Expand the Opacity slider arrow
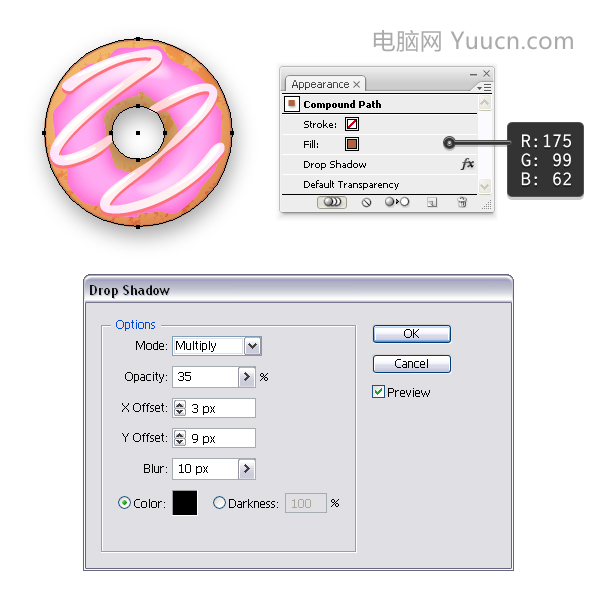This screenshot has width=600, height=600. pyautogui.click(x=247, y=377)
